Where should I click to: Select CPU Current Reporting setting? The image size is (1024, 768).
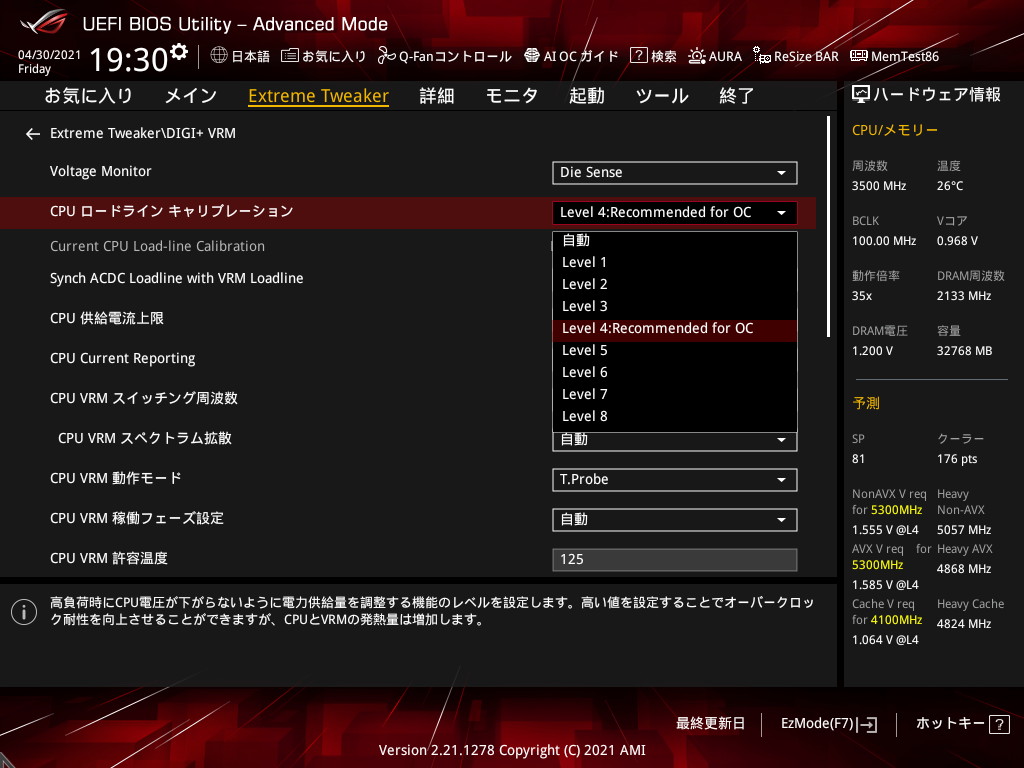coord(122,359)
